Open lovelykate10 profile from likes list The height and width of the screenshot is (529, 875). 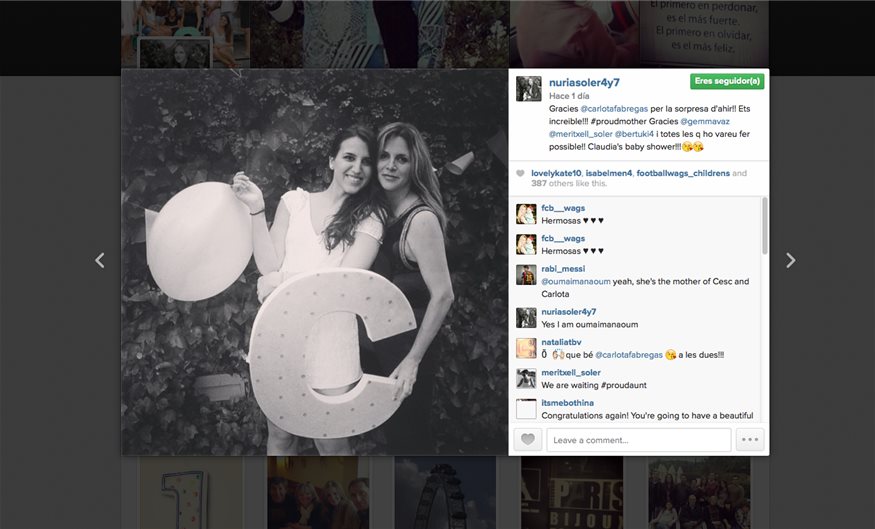(556, 173)
